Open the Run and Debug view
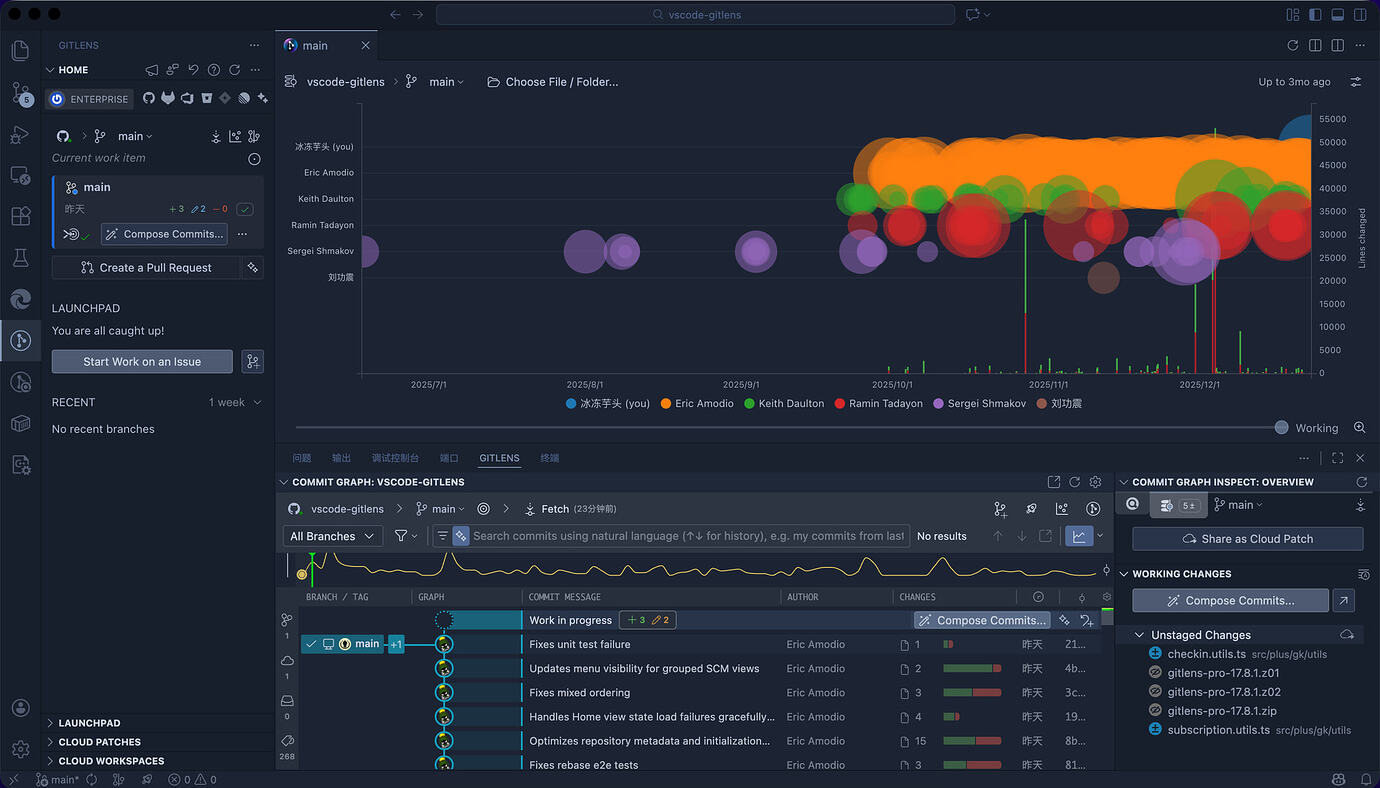The height and width of the screenshot is (788, 1380). point(20,134)
